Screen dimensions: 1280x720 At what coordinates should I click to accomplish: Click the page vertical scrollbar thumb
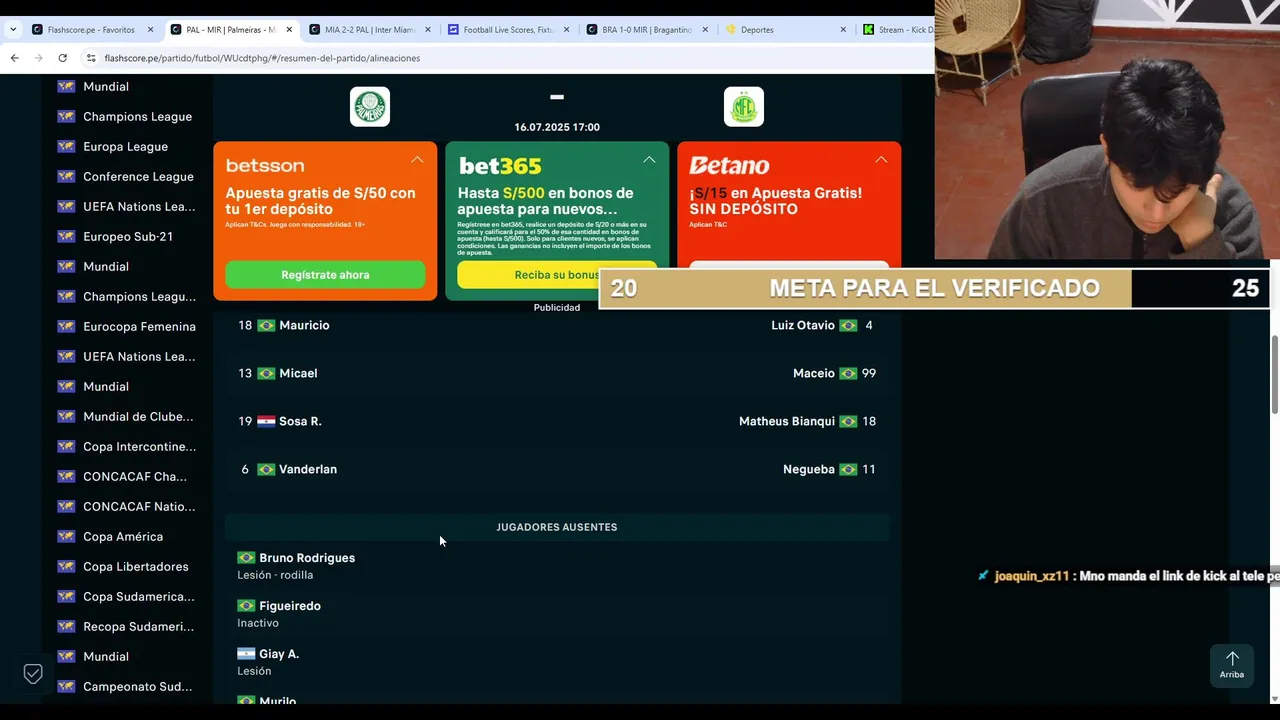tap(1275, 374)
